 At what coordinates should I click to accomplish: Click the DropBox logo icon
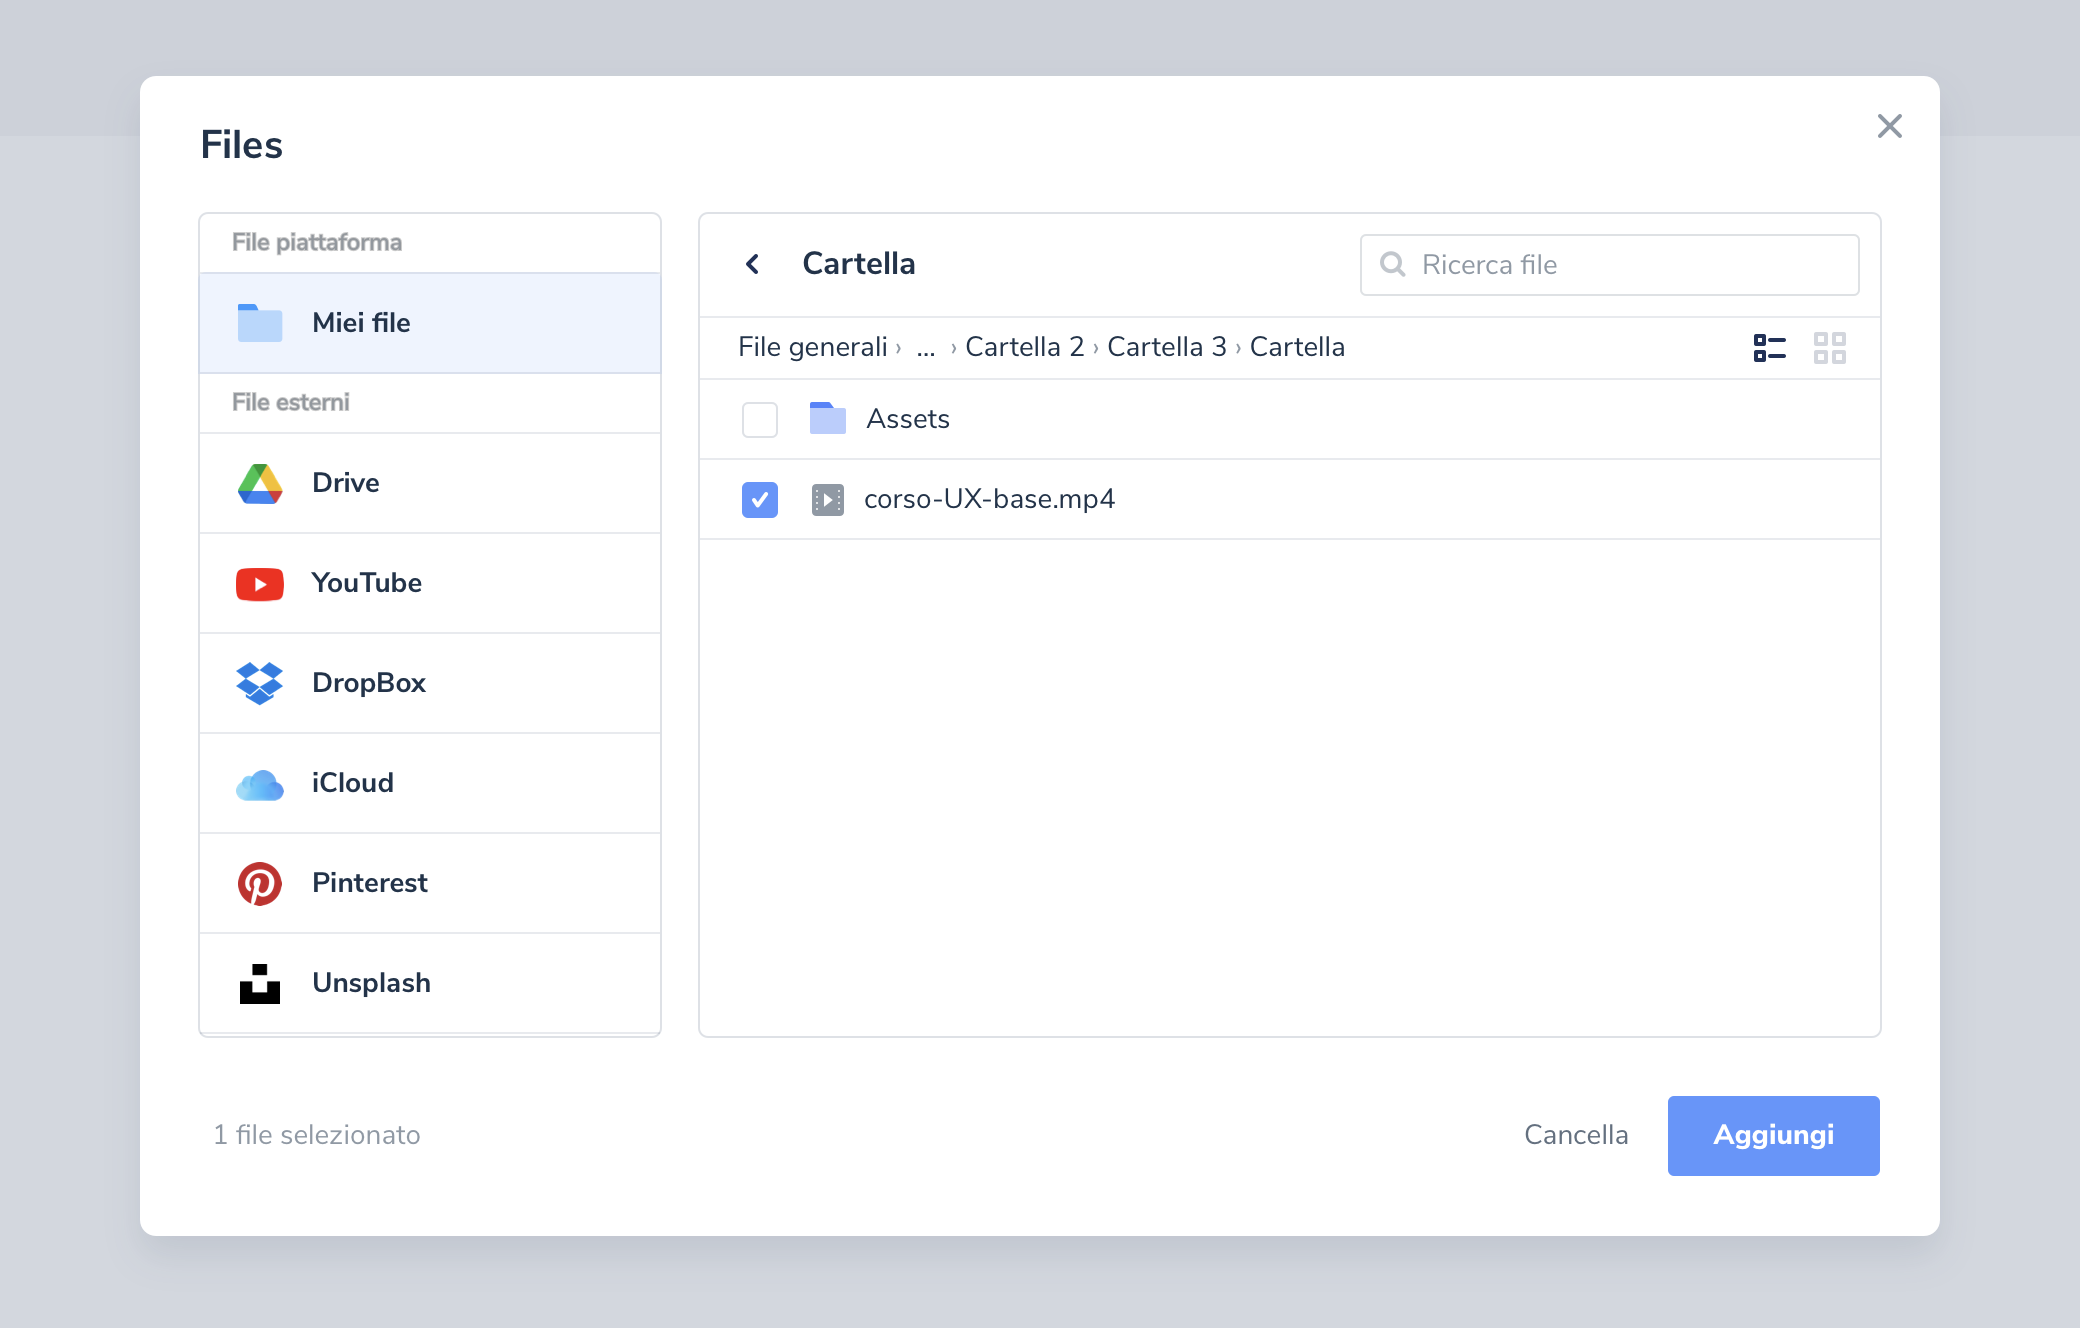260,684
